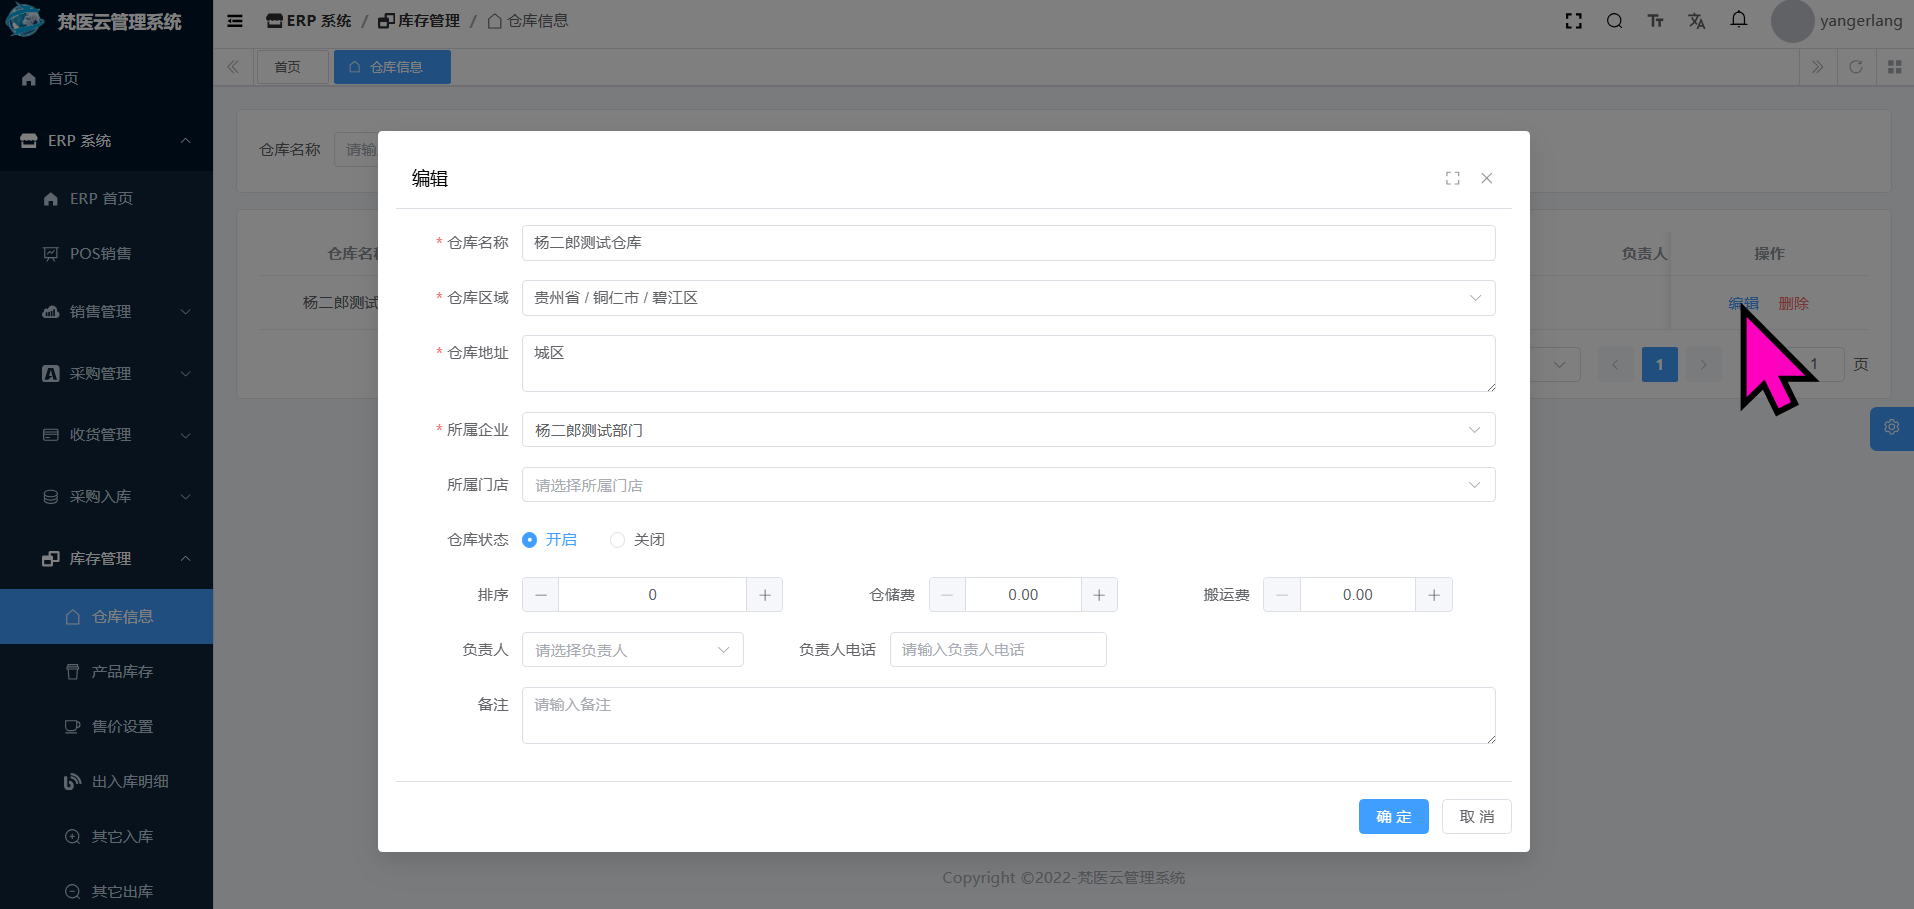Select the 关闭 warehouse status radio
Viewport: 1914px width, 909px height.
click(x=618, y=540)
